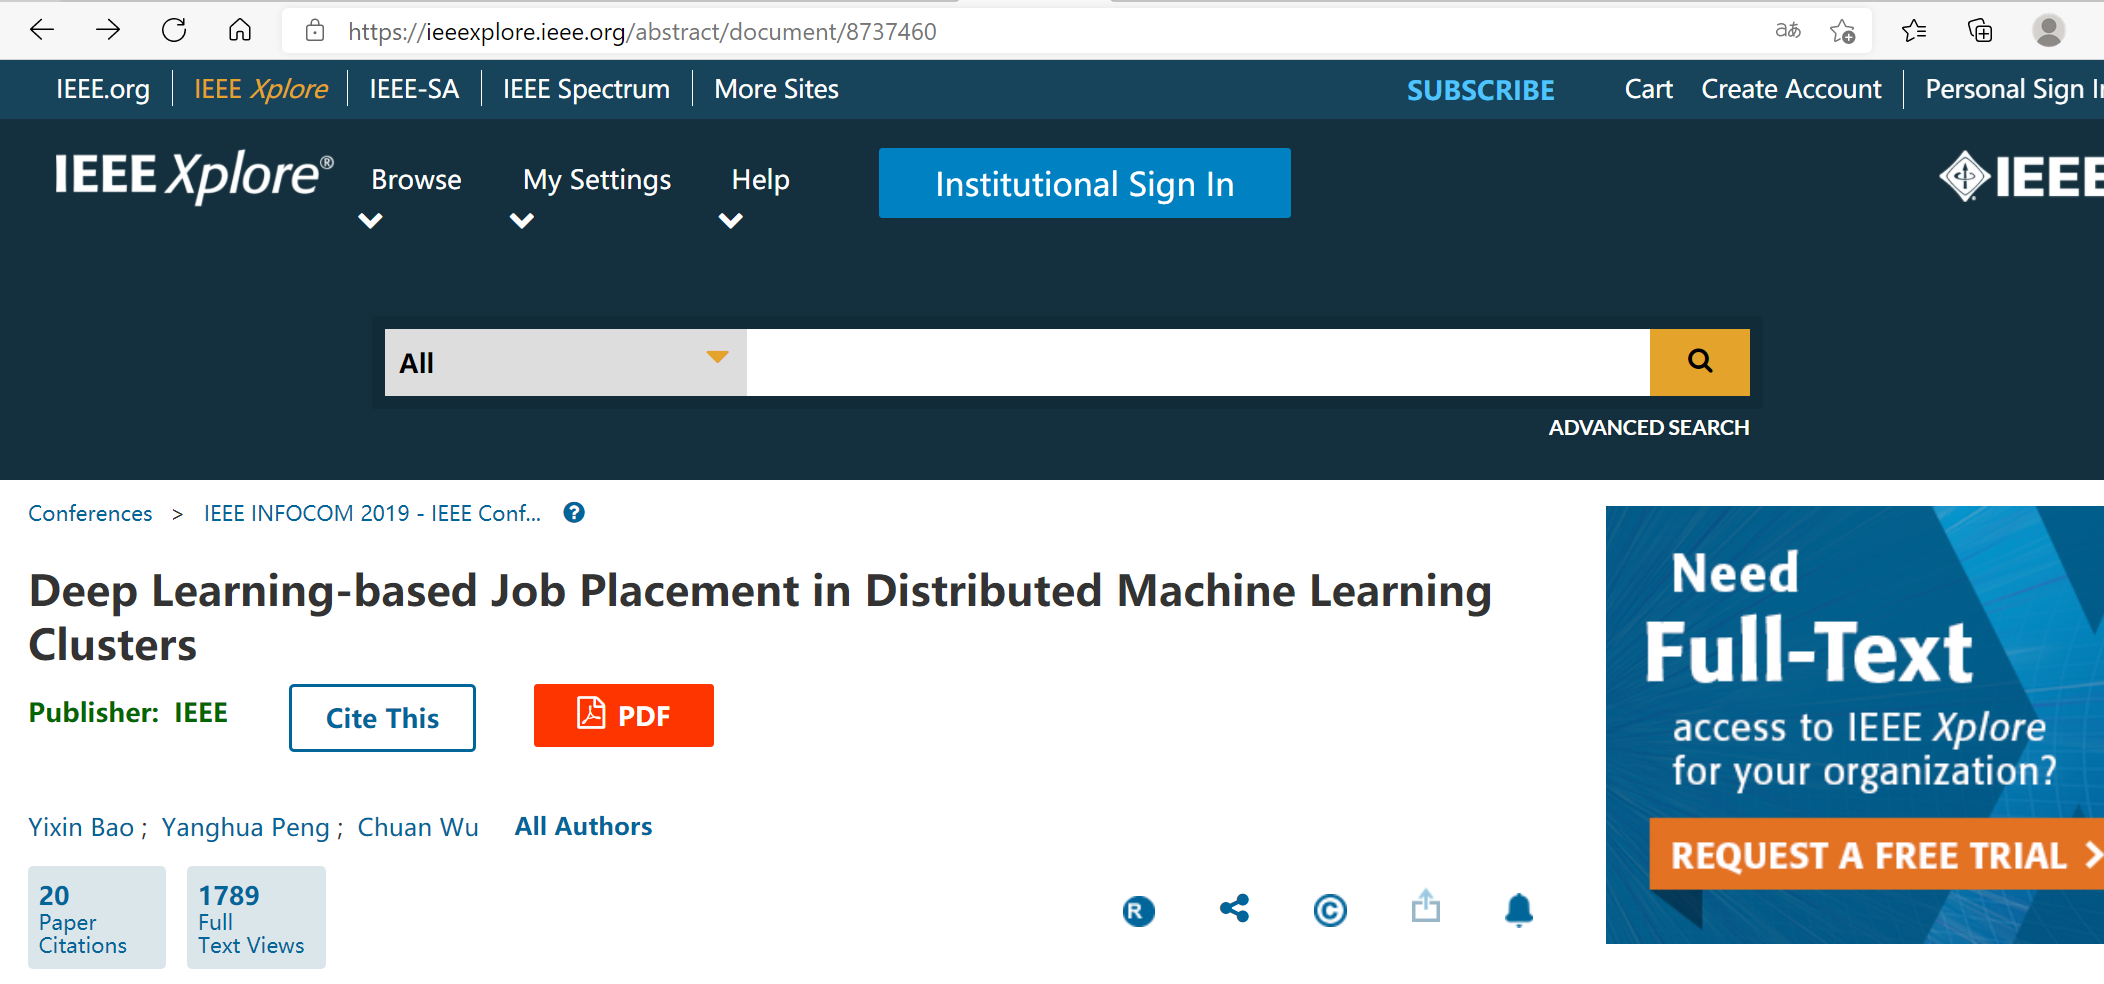Share this document using the share icon

[x=1234, y=910]
